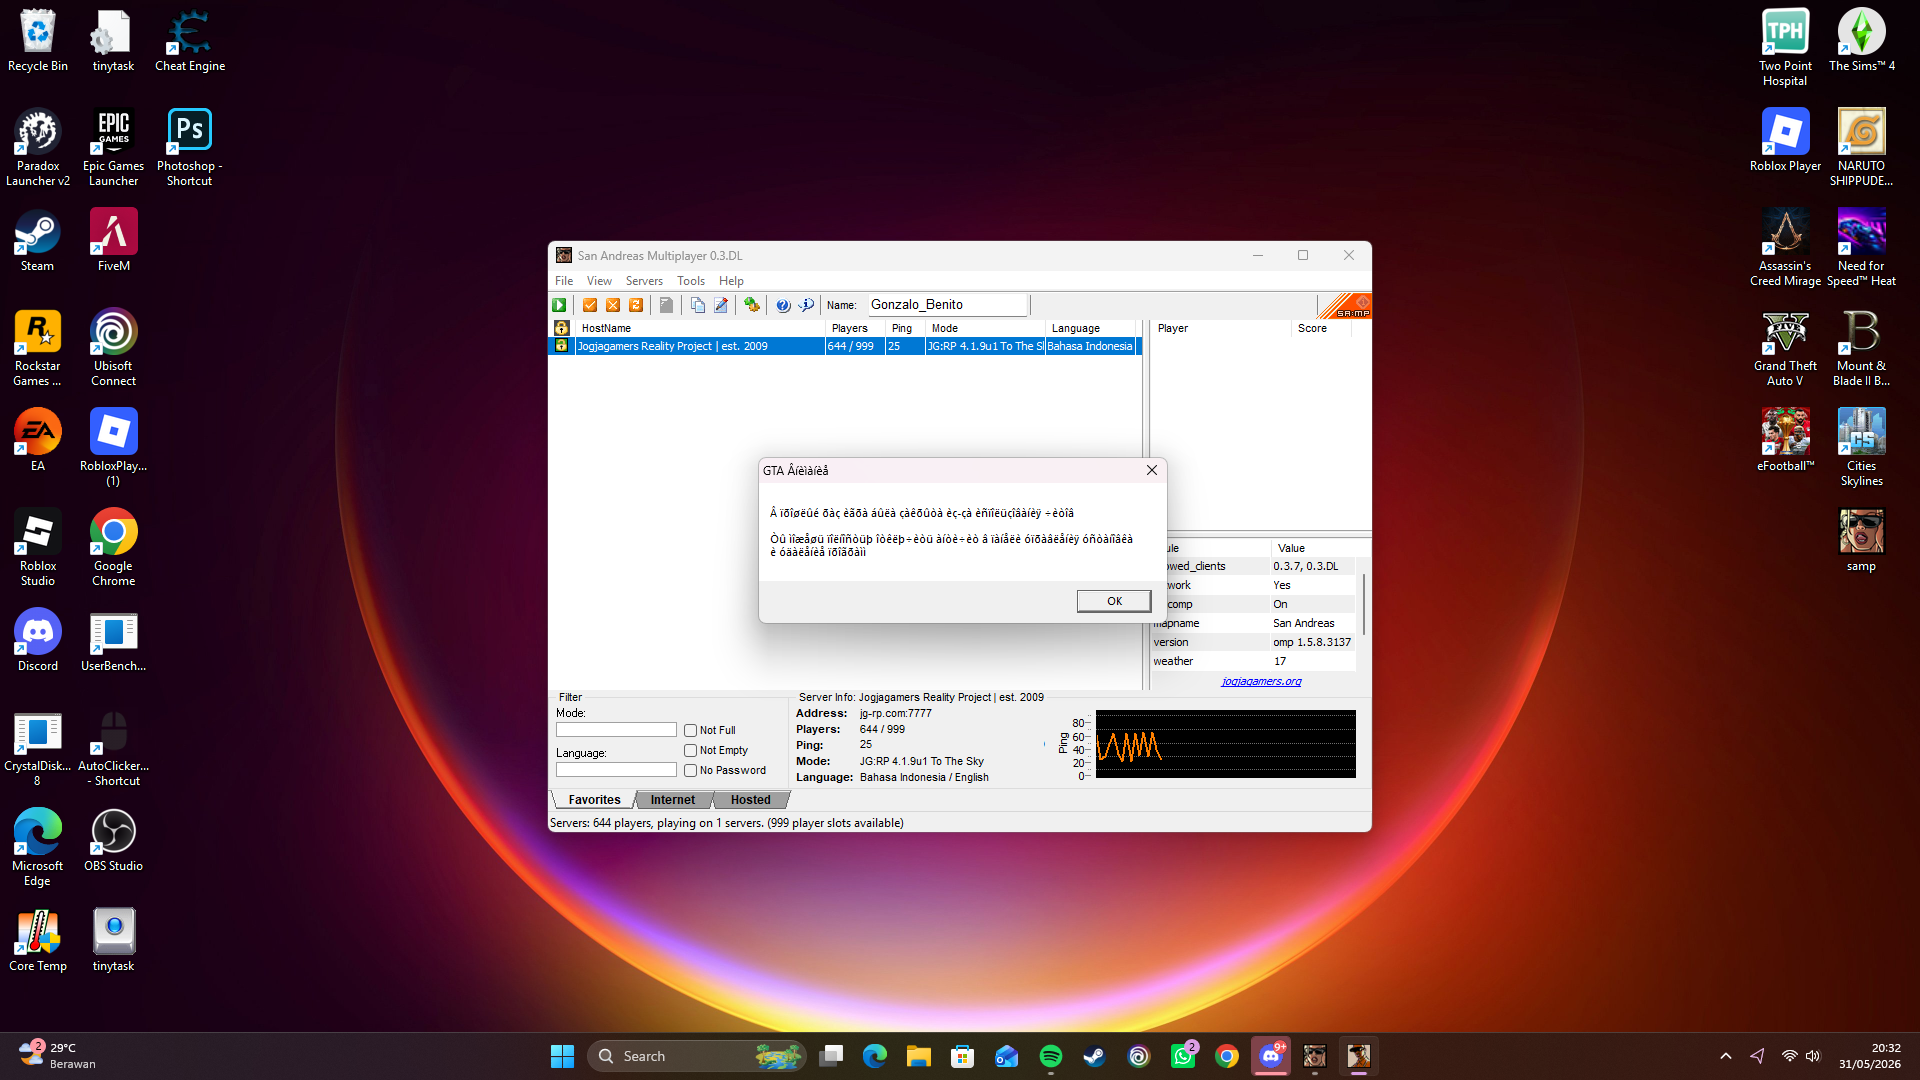Click the Player column header
The image size is (1920, 1080).
click(1221, 328)
